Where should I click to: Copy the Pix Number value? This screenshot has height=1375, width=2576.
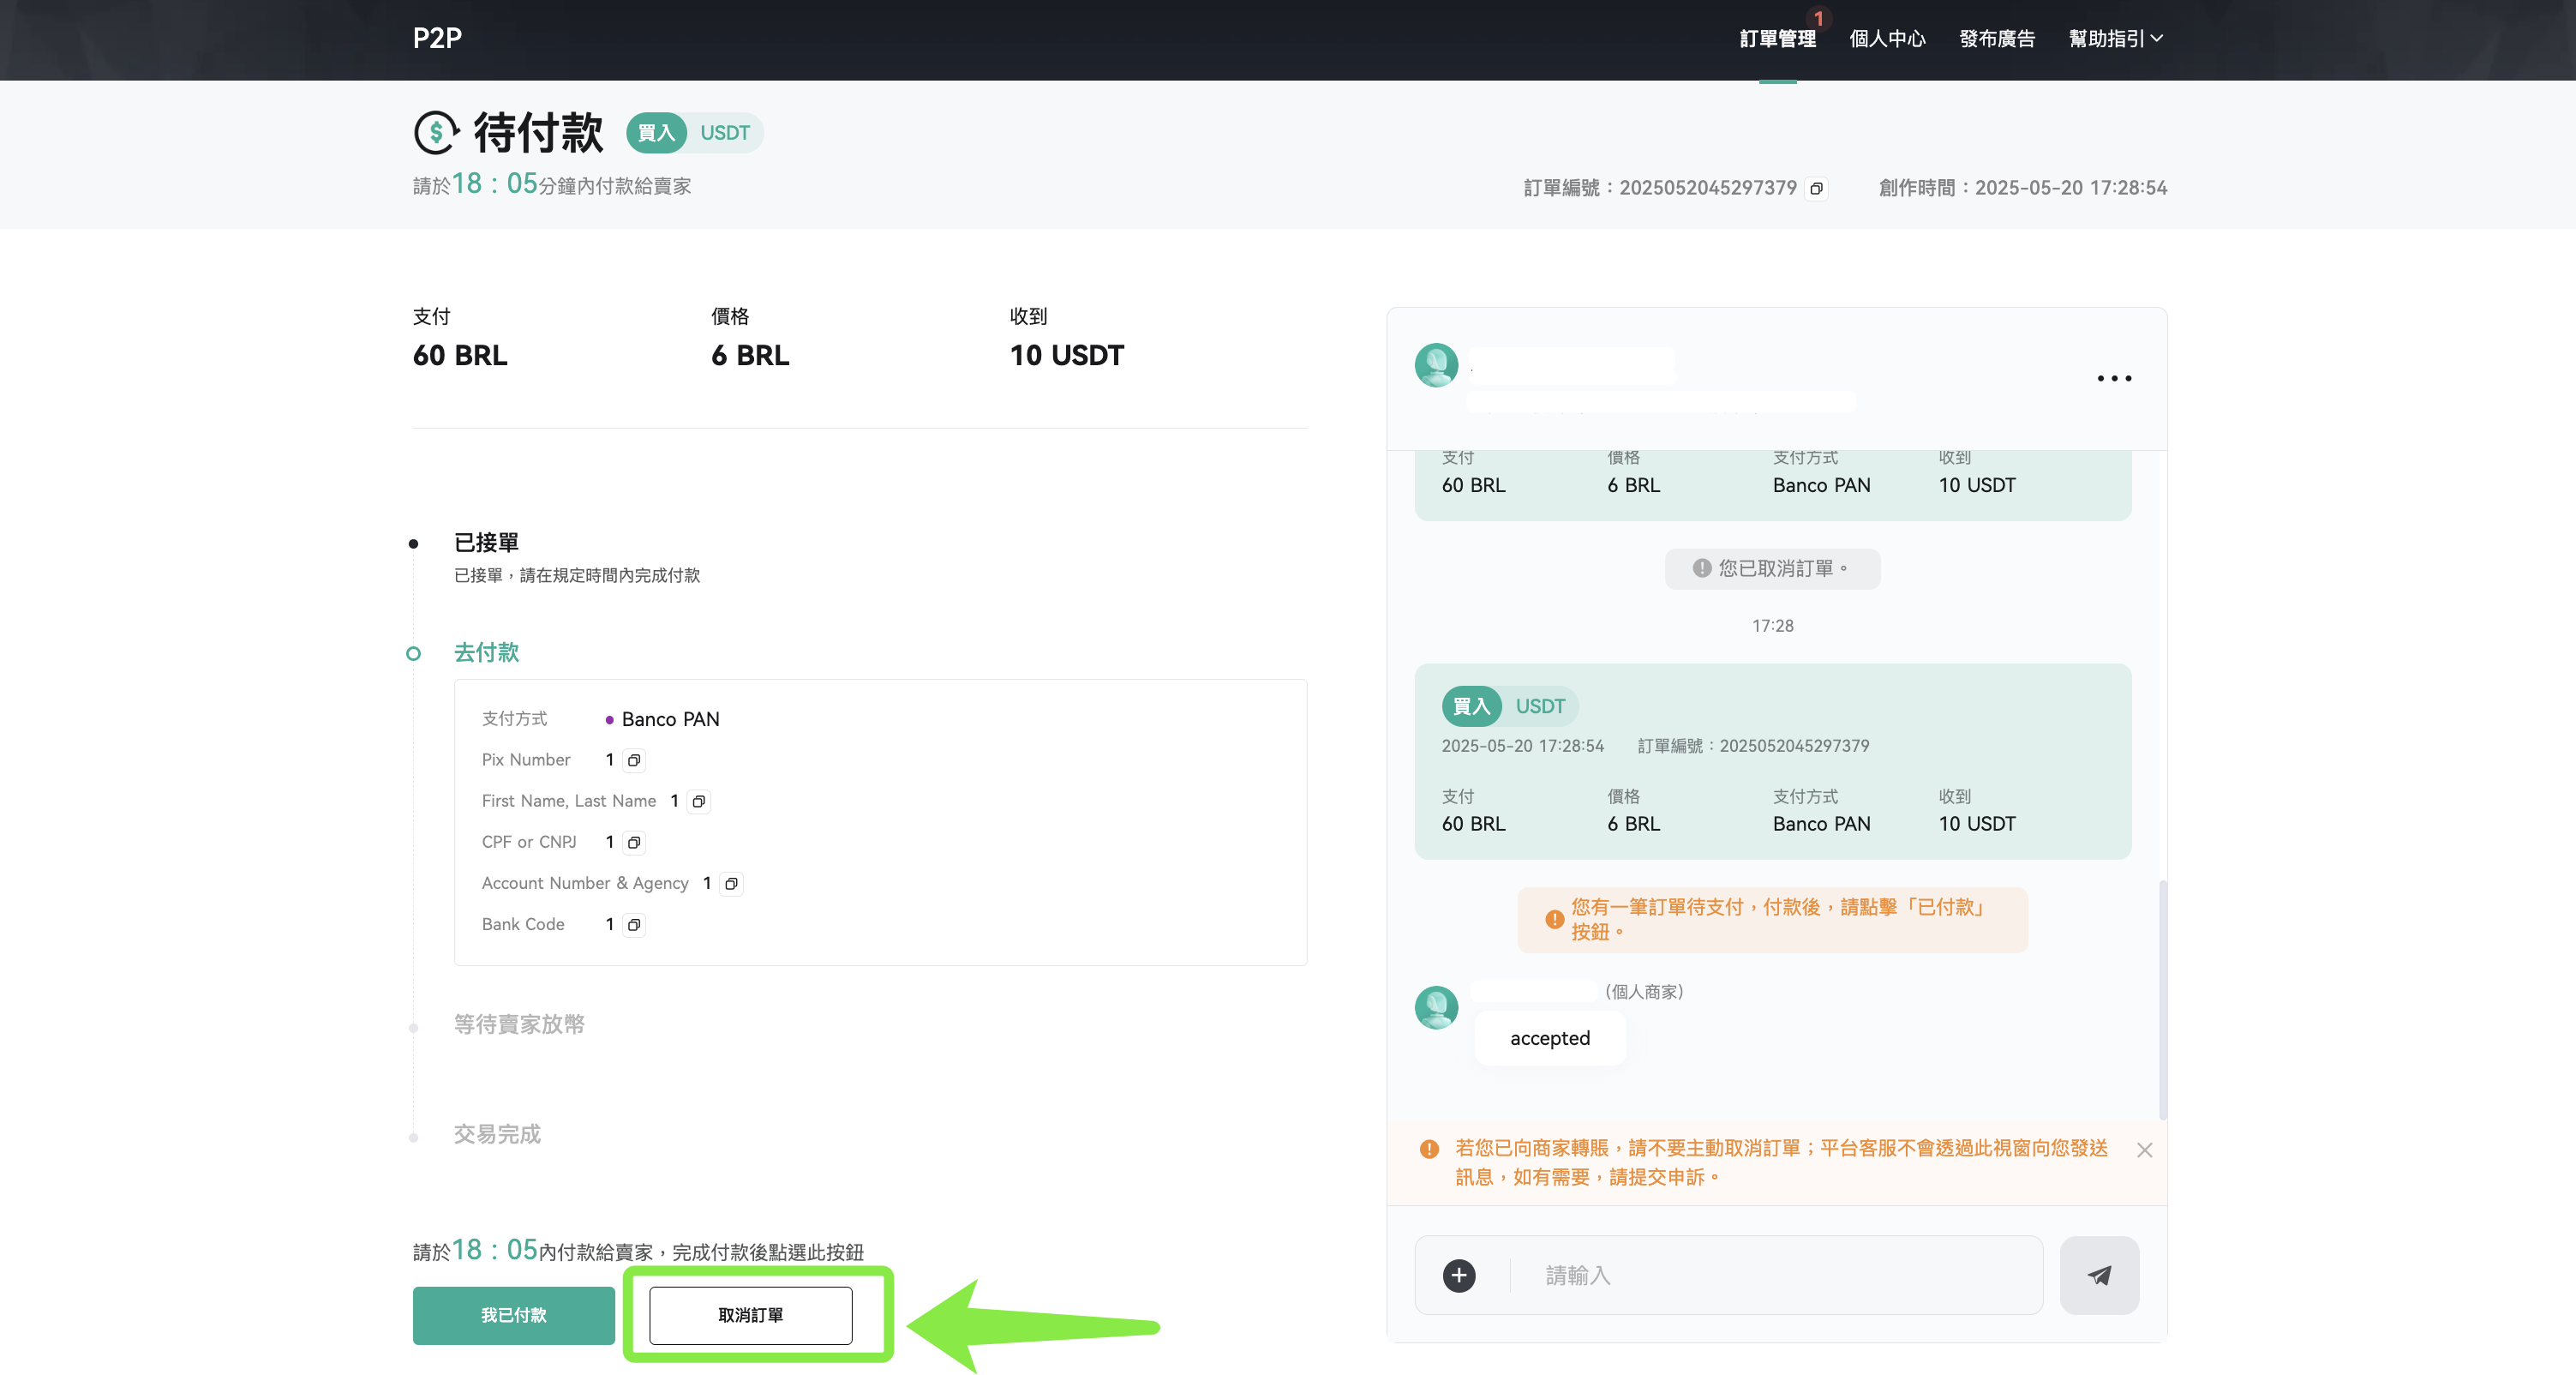[x=634, y=760]
